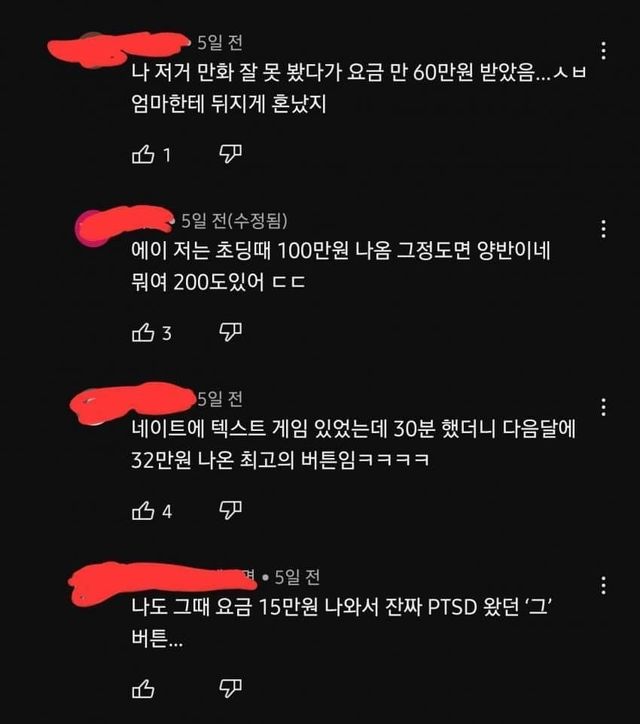
Task: Click the like count 4 on the 네이트 comment
Action: tap(167, 512)
